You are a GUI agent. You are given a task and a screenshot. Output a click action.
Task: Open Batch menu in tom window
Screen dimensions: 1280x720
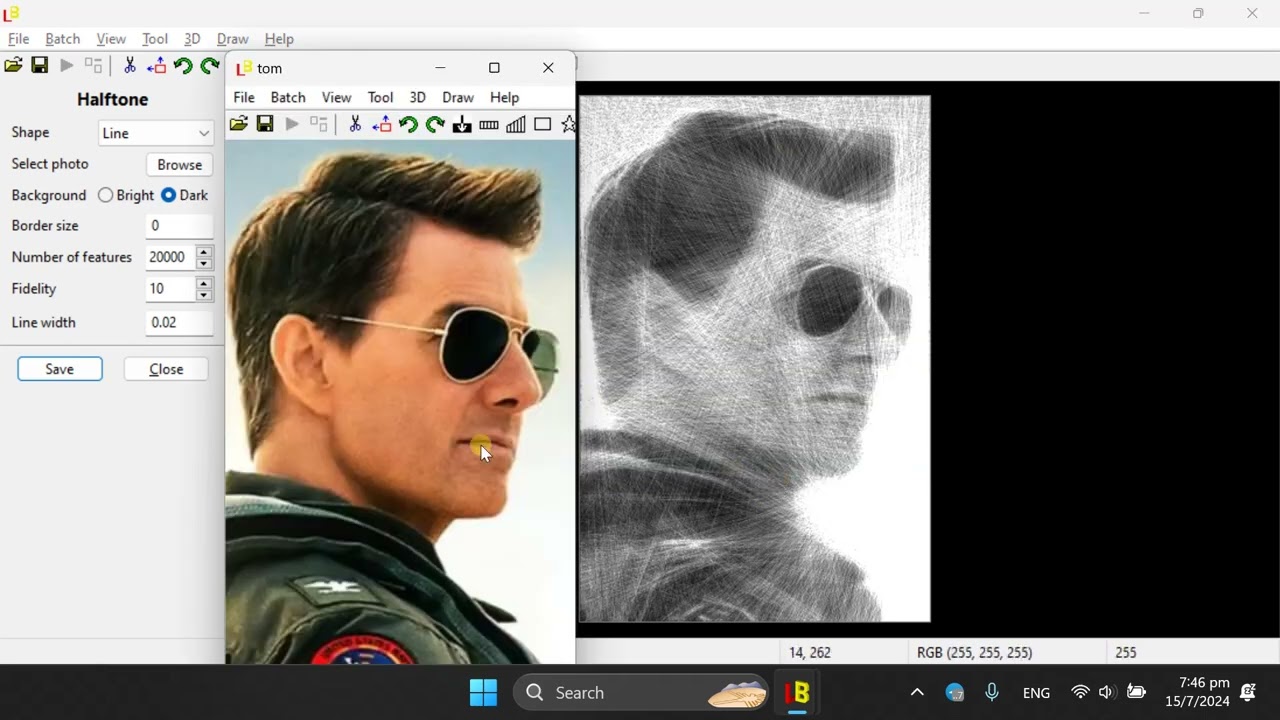[288, 97]
